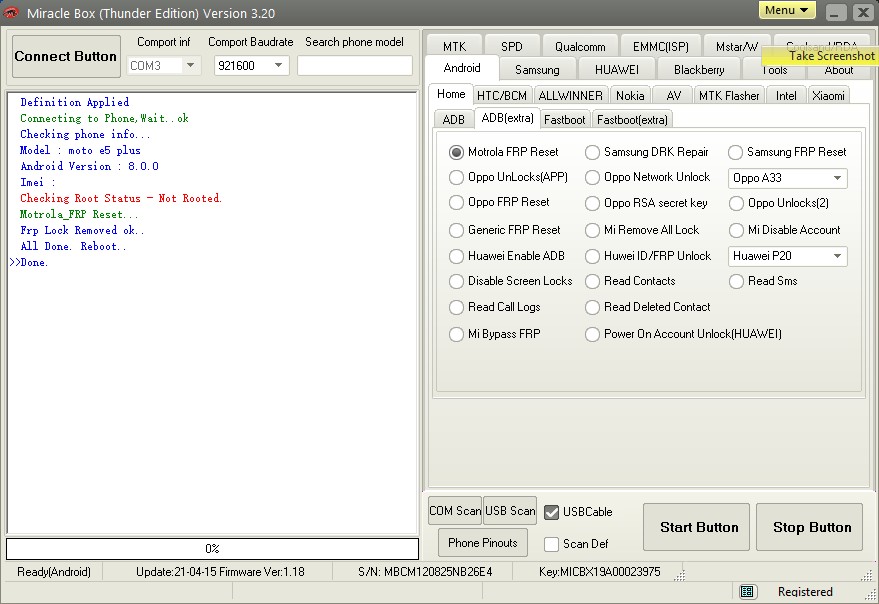Click the Start Button
879x604 pixels.
coord(696,527)
